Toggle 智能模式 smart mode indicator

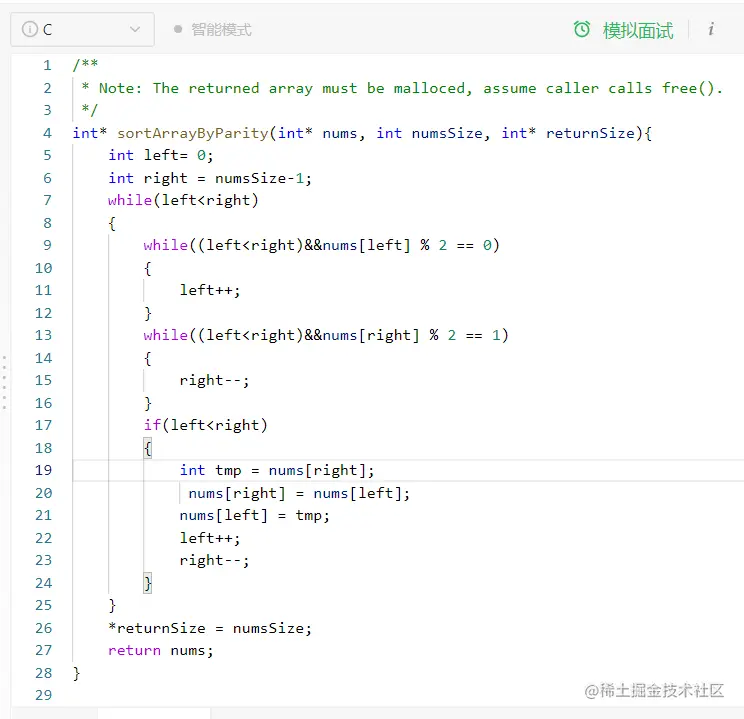click(213, 29)
